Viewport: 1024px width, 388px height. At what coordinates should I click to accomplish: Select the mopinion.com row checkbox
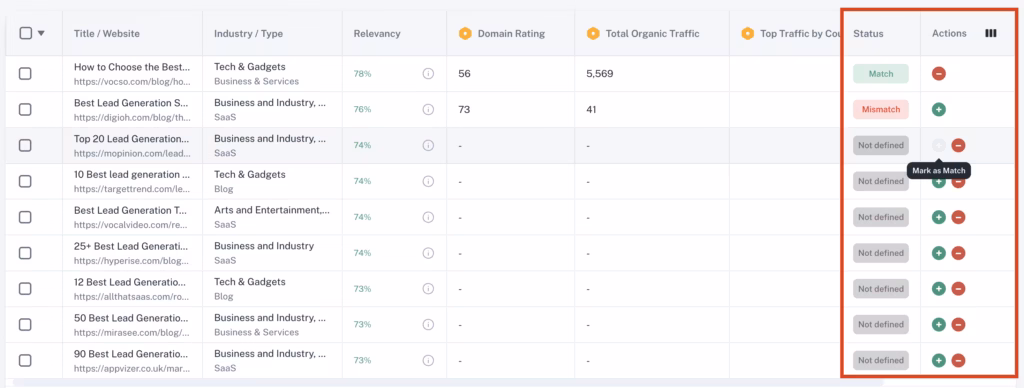point(25,146)
